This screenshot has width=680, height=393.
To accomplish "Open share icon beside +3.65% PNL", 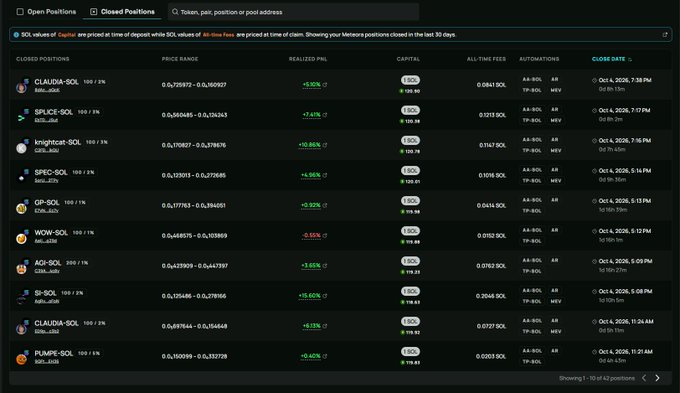I will coord(325,265).
